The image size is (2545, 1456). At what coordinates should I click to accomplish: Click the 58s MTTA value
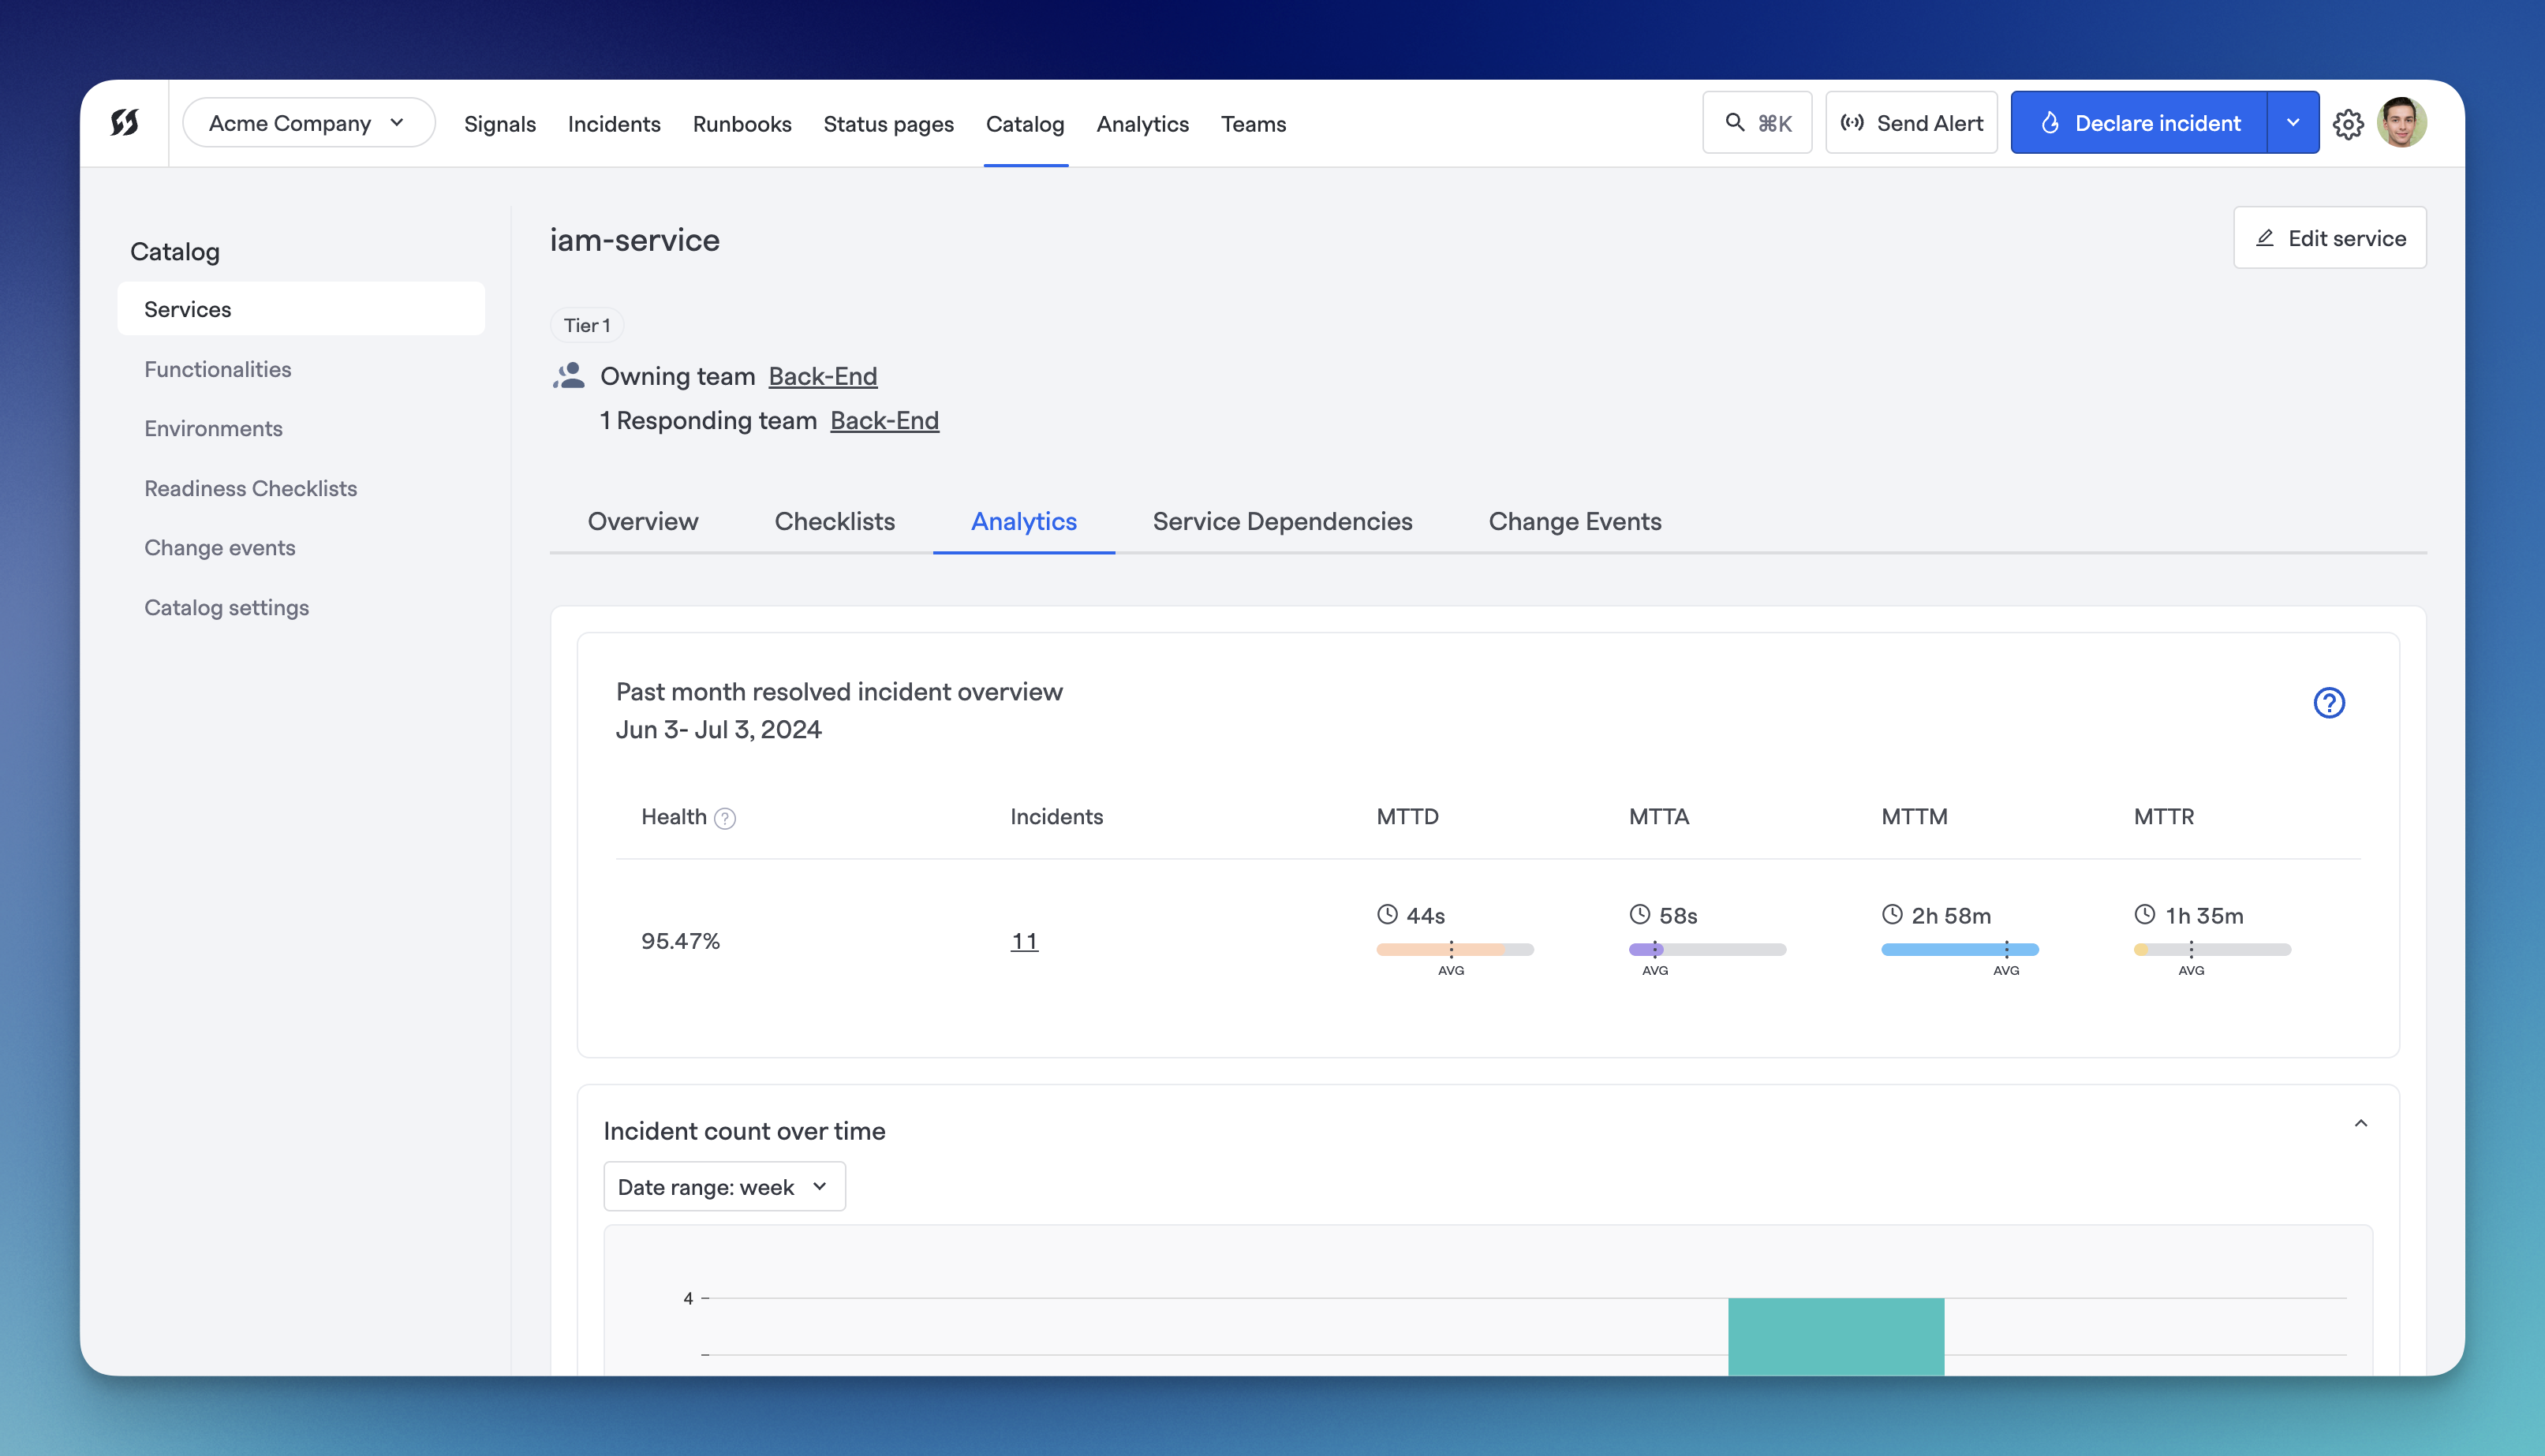tap(1678, 916)
